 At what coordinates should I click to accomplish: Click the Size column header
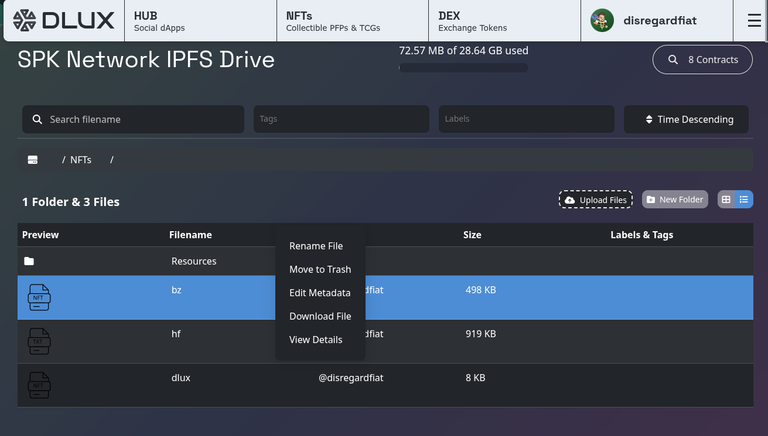point(472,235)
